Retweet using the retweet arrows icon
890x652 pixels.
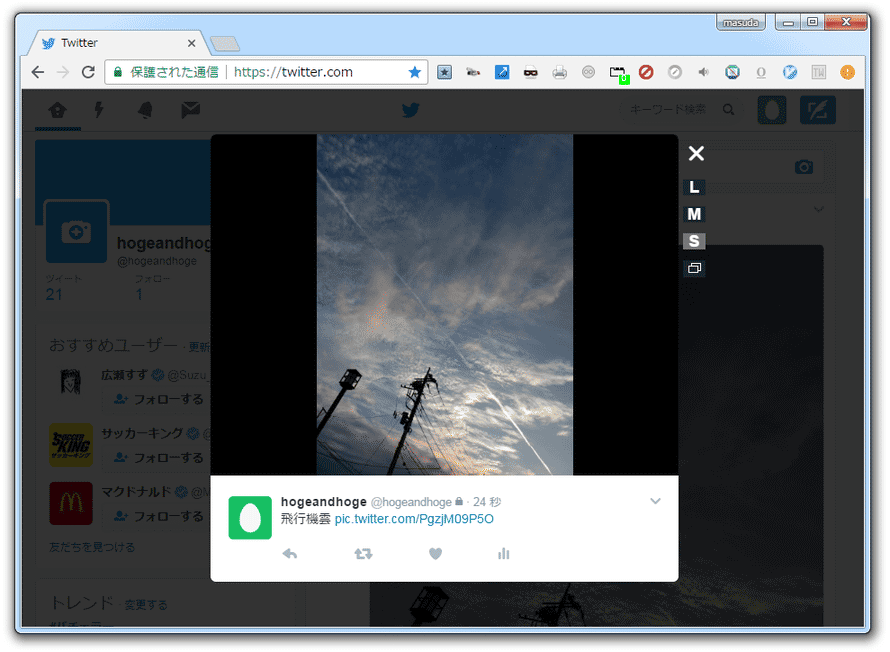click(x=363, y=554)
